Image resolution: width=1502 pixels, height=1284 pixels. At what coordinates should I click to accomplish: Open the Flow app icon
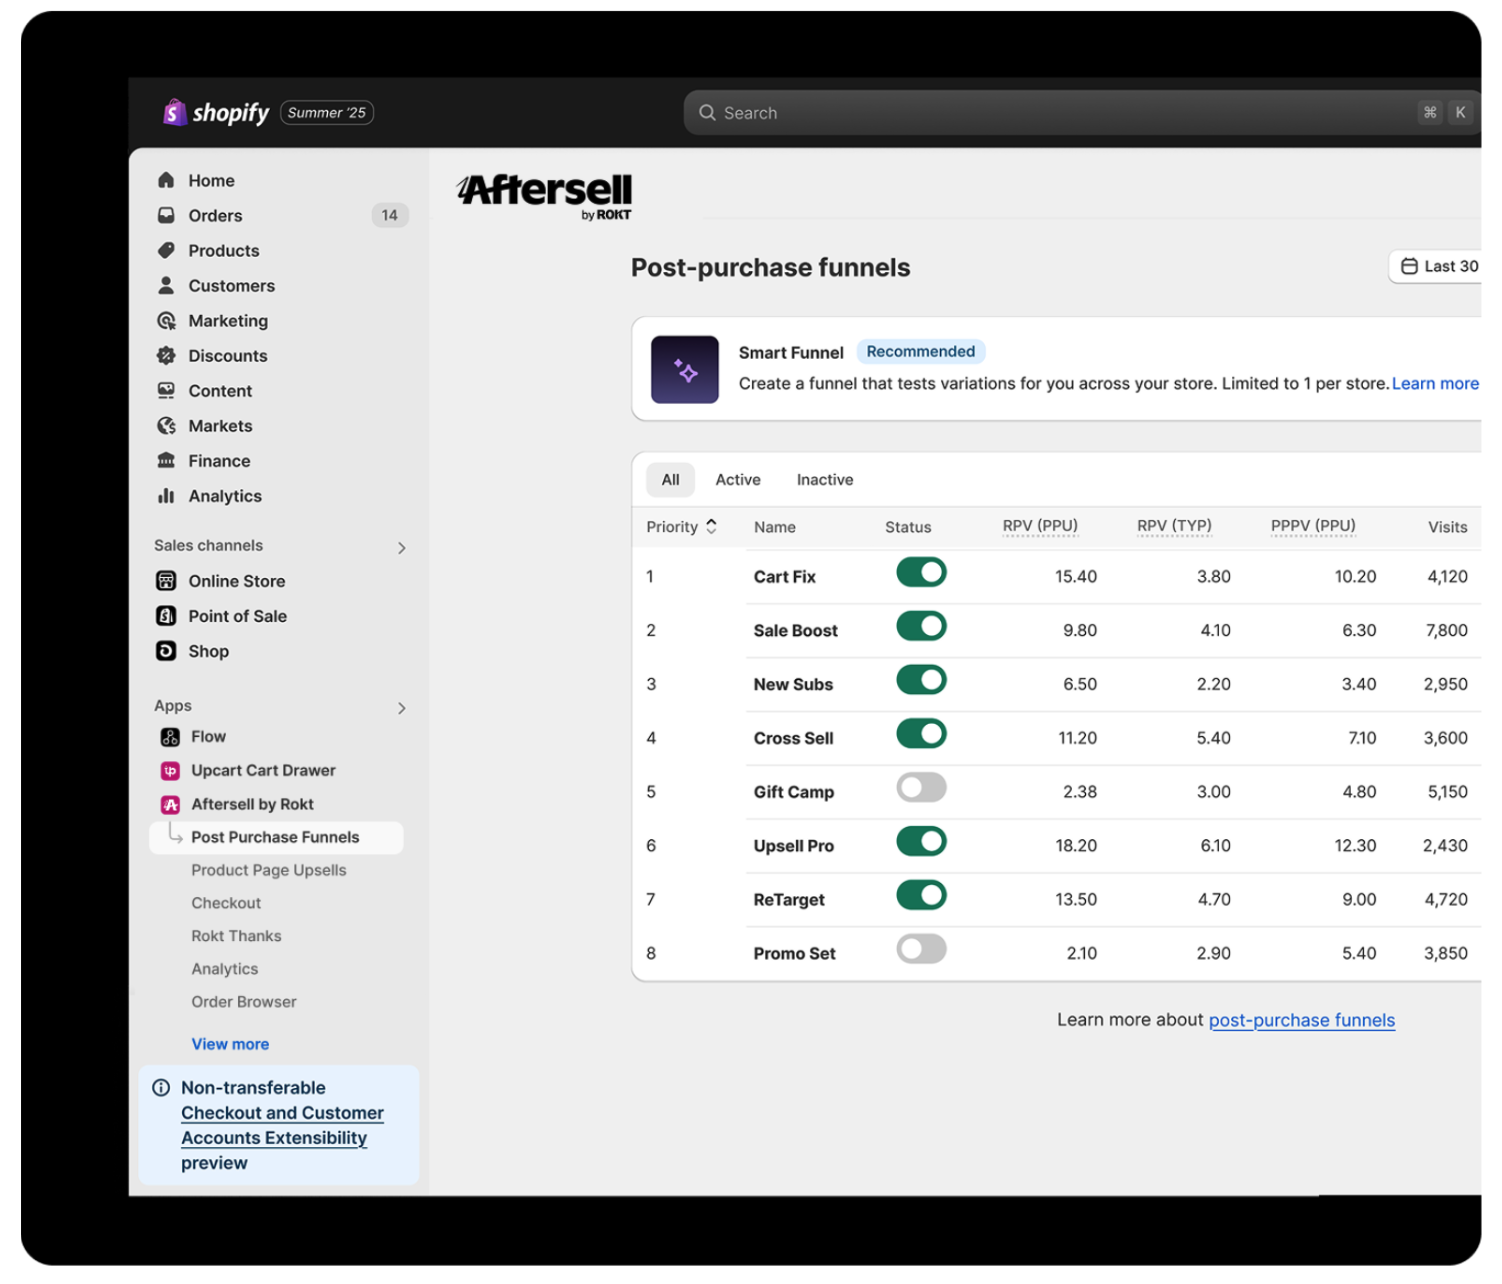169,736
